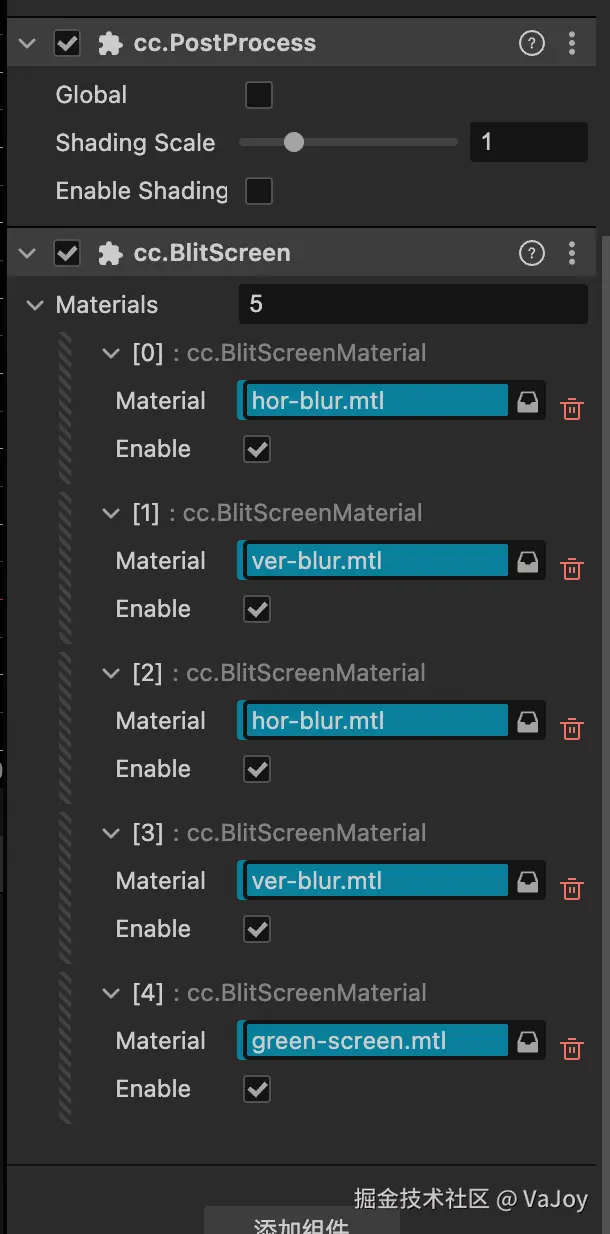Open help for cc.PostProcess component
Screen dimensions: 610x1234
click(x=532, y=43)
